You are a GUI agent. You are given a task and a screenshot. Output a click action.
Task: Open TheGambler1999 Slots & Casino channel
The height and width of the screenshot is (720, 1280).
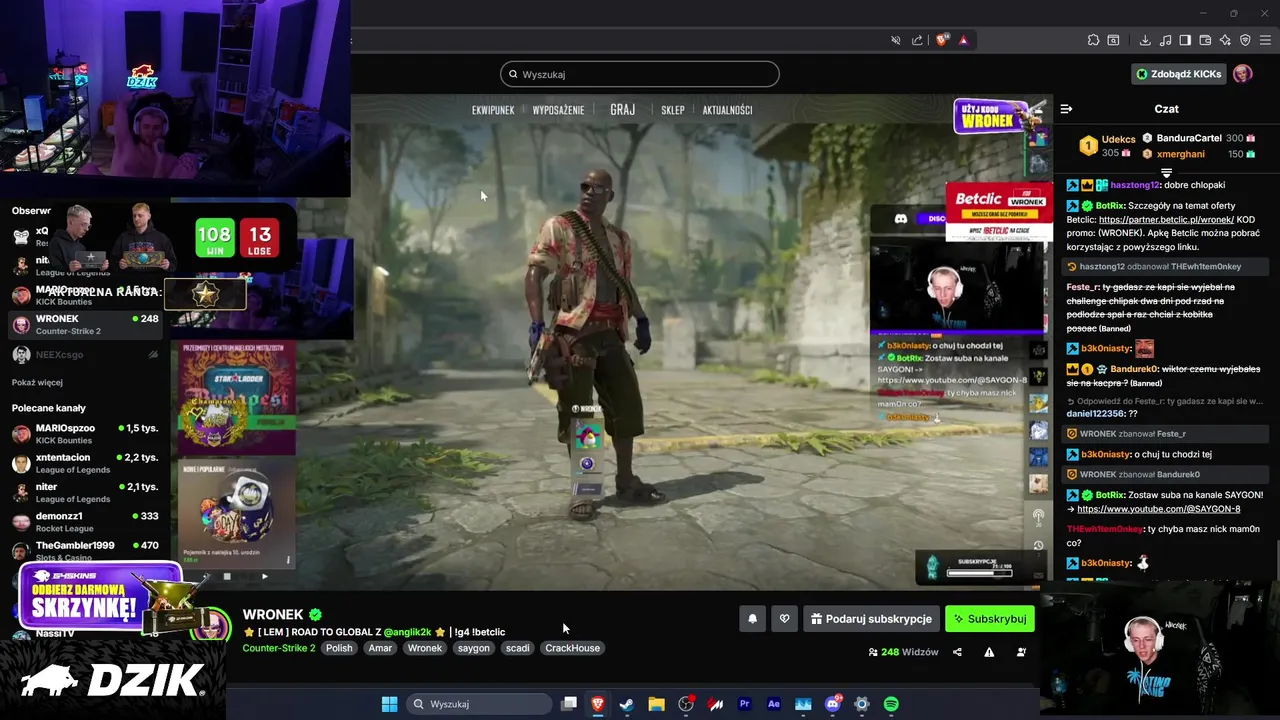[85, 551]
